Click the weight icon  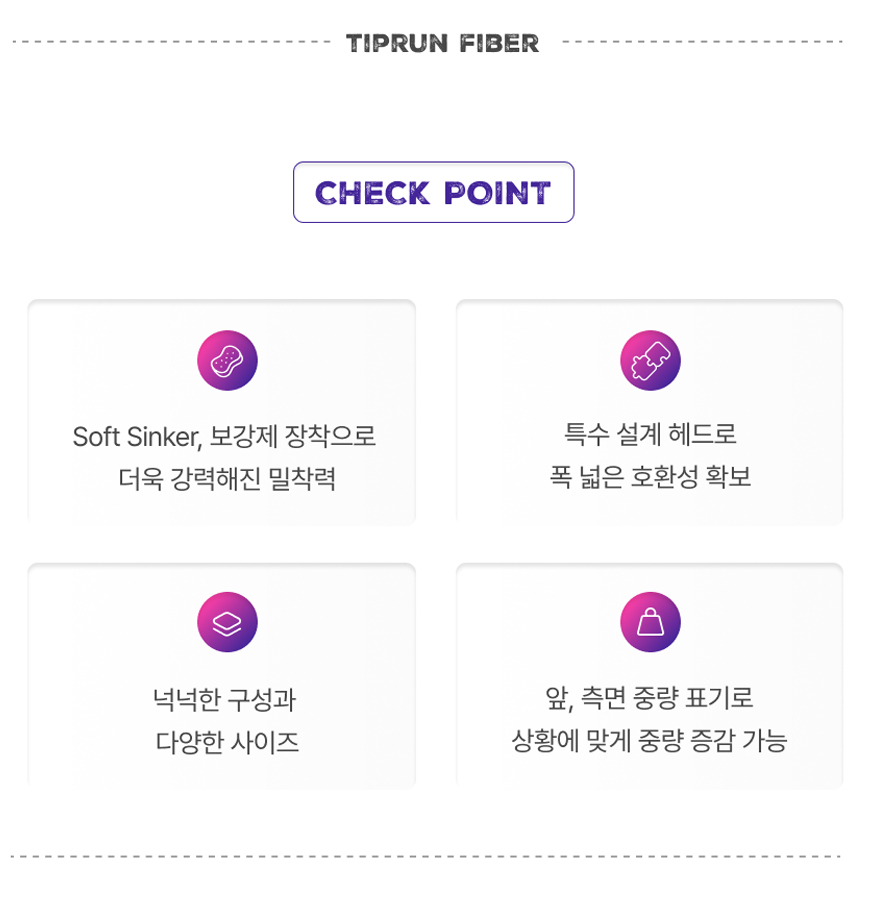tap(650, 622)
